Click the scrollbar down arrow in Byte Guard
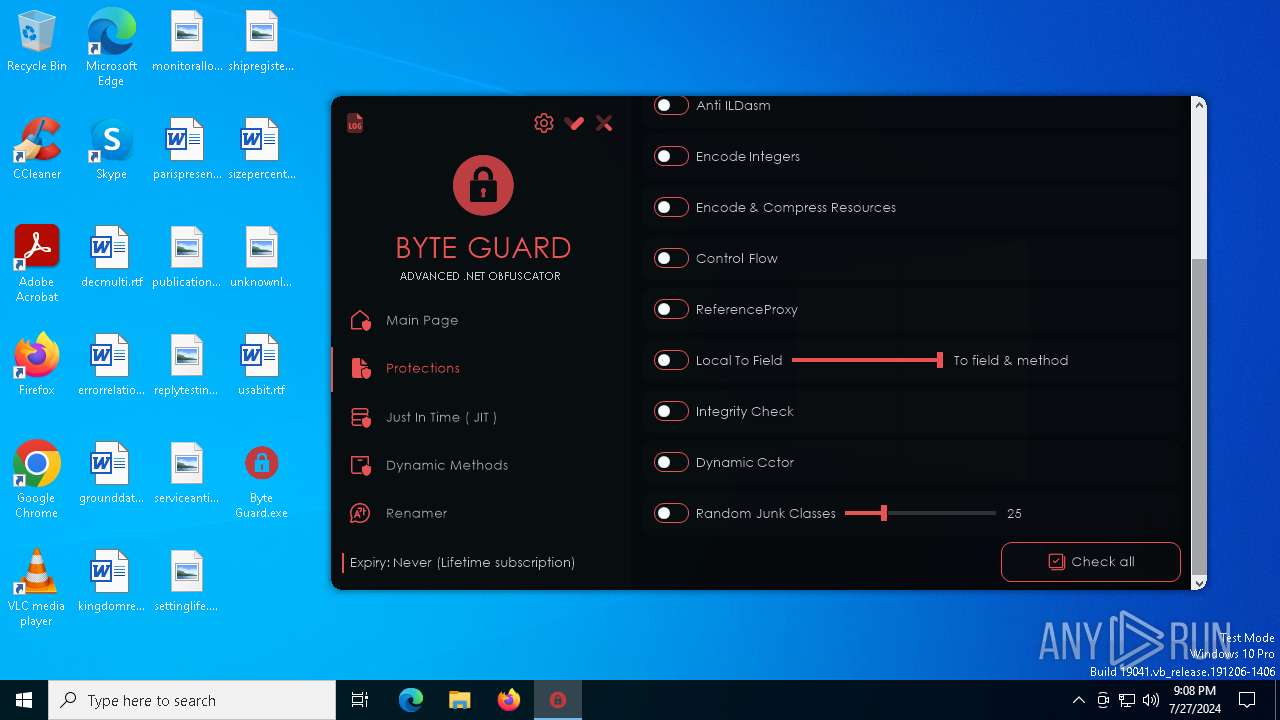 pyautogui.click(x=1199, y=582)
